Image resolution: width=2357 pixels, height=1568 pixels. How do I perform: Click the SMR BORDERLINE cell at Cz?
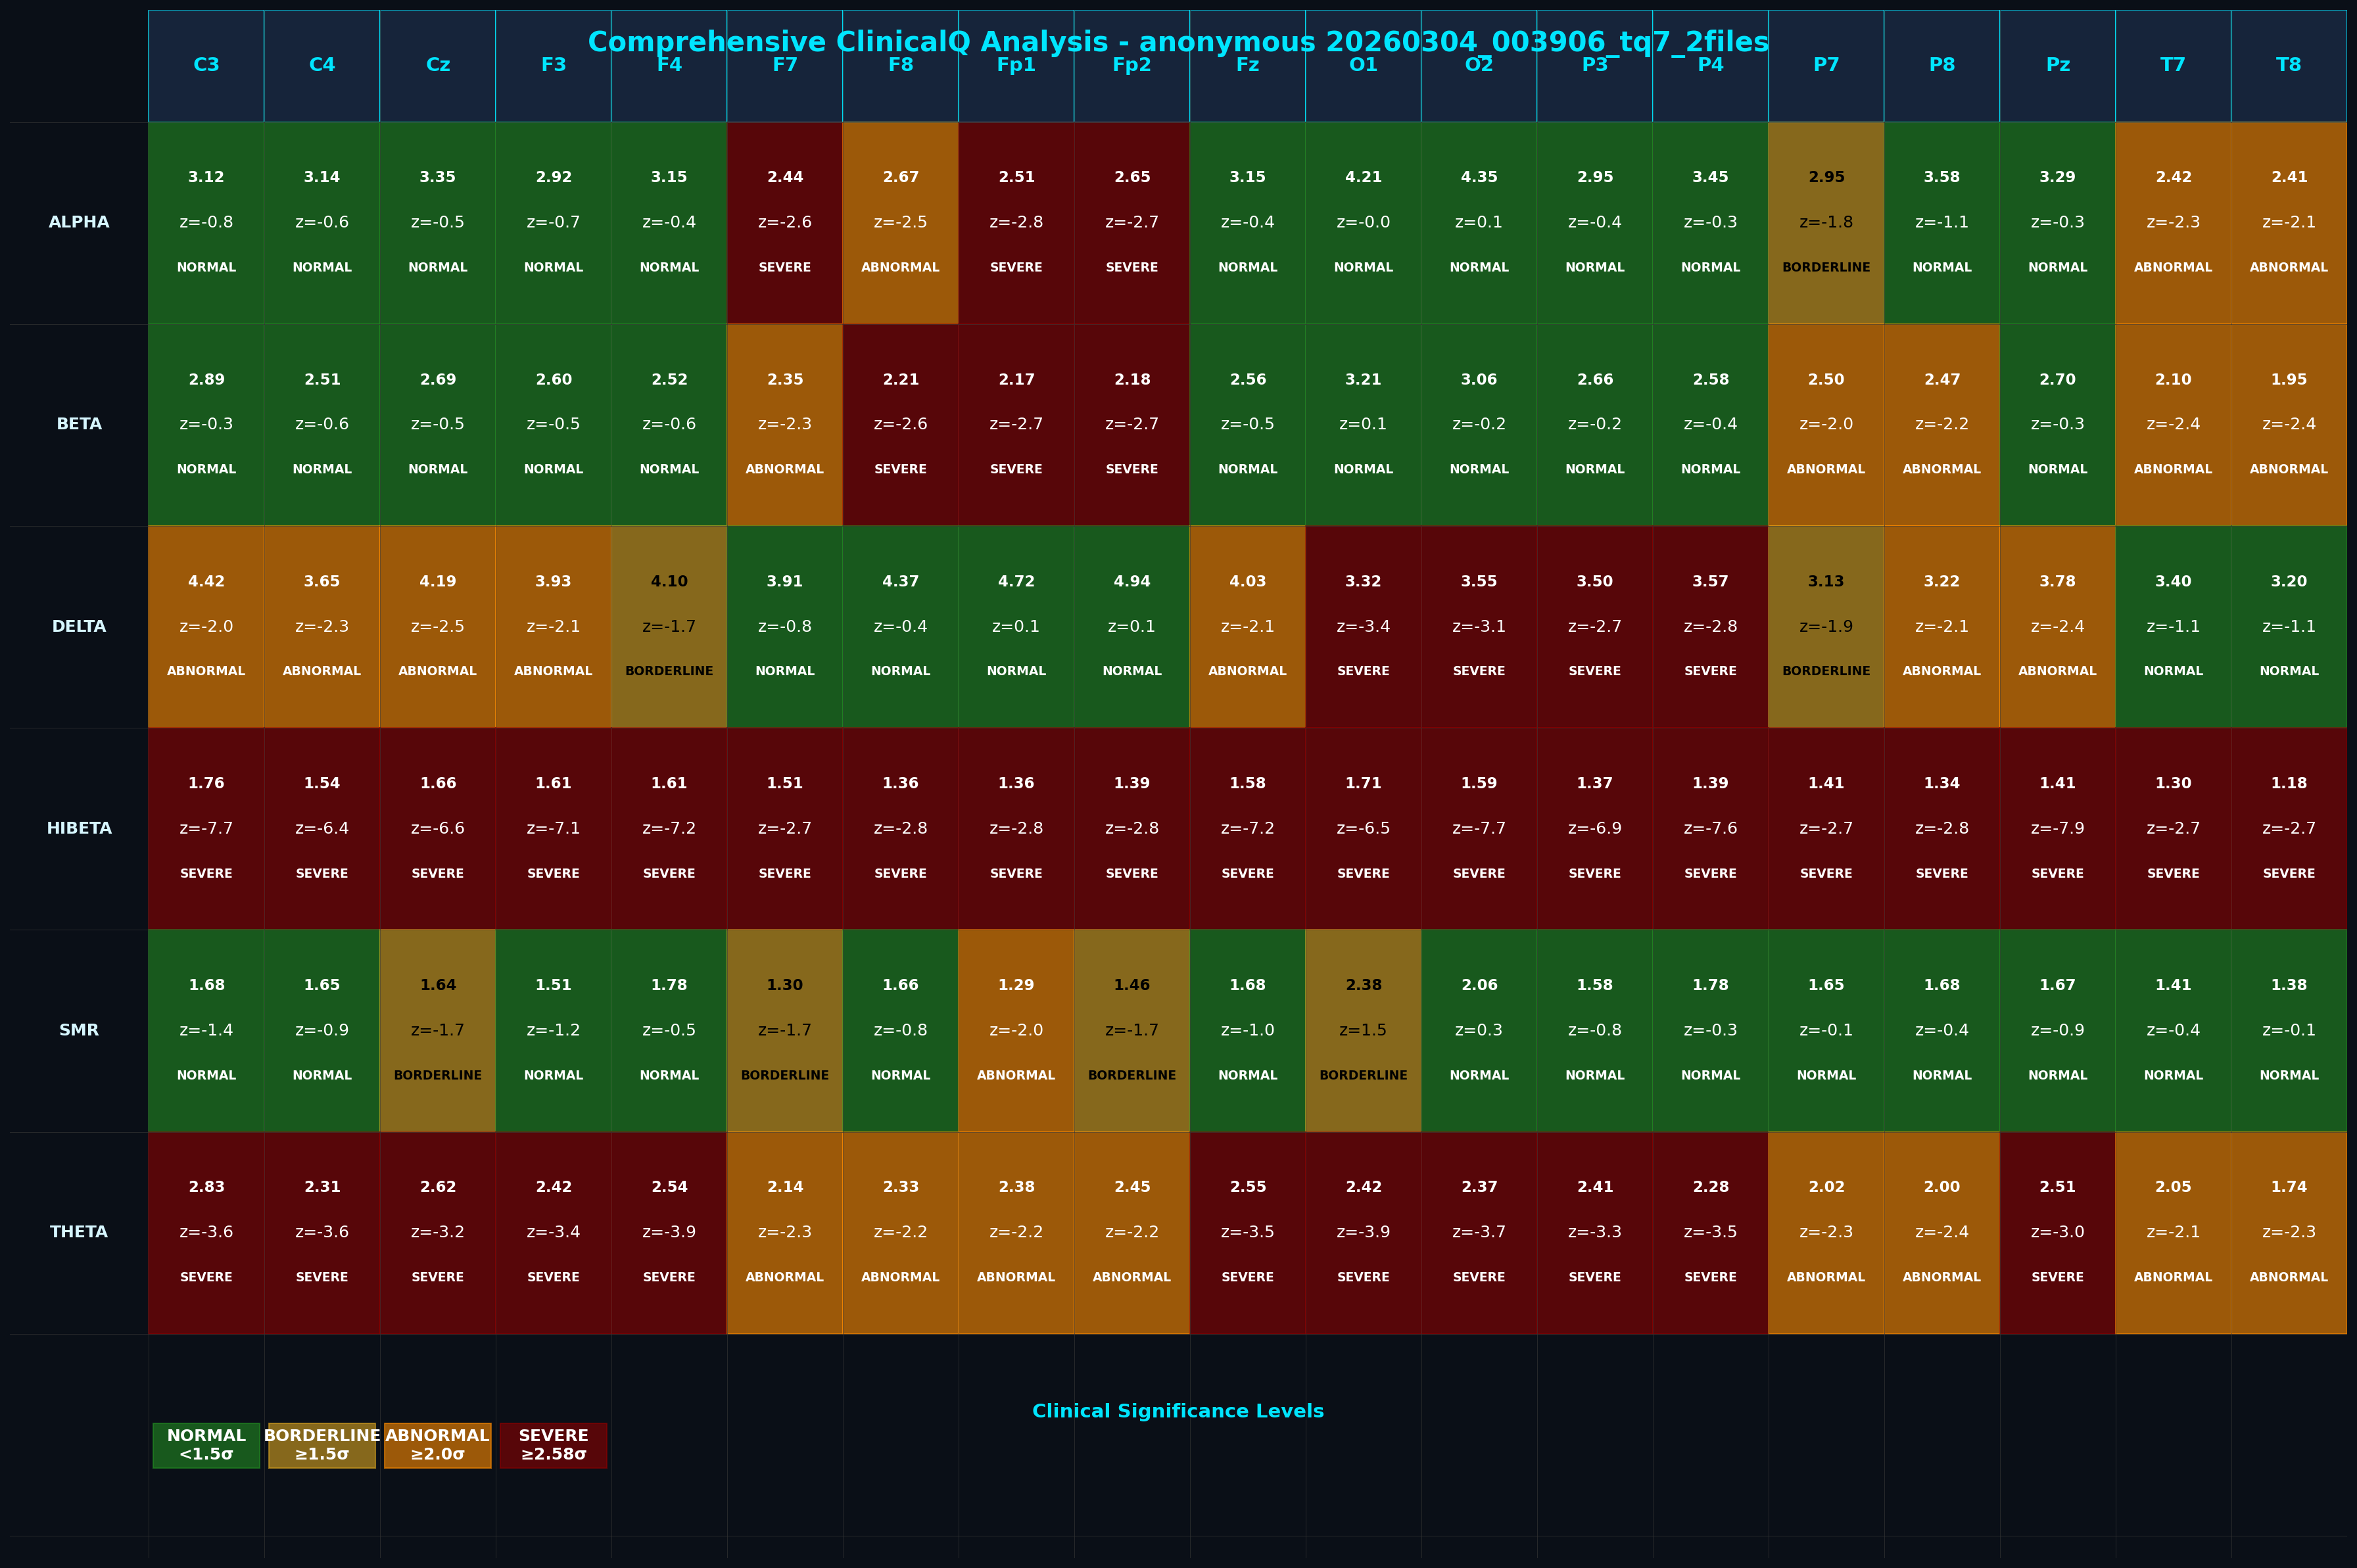tap(437, 1029)
